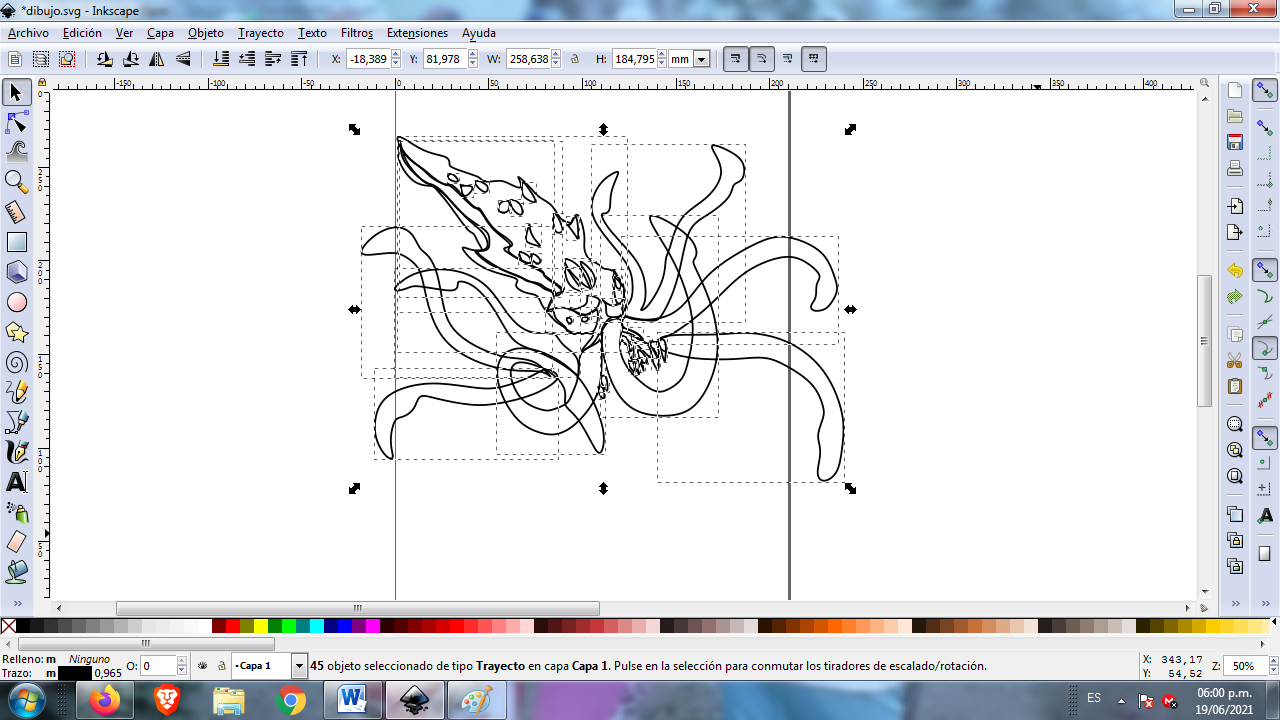The image size is (1280, 720).
Task: Click the X position stepper
Action: (x=398, y=59)
